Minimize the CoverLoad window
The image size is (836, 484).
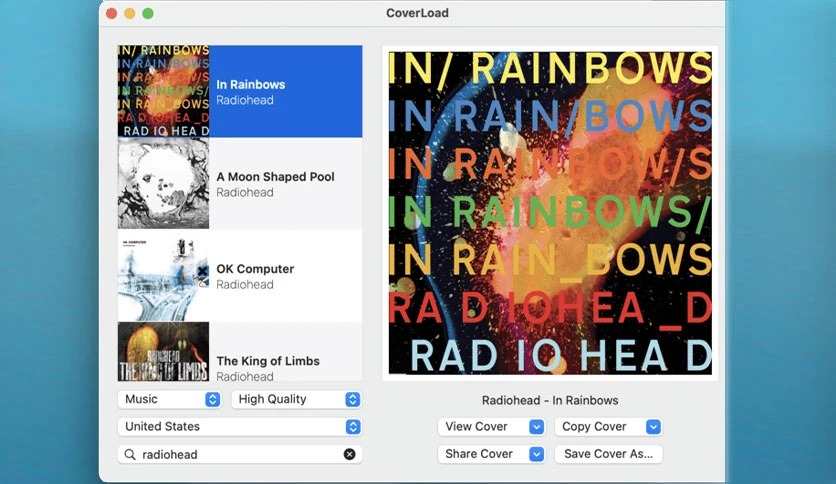click(x=130, y=13)
